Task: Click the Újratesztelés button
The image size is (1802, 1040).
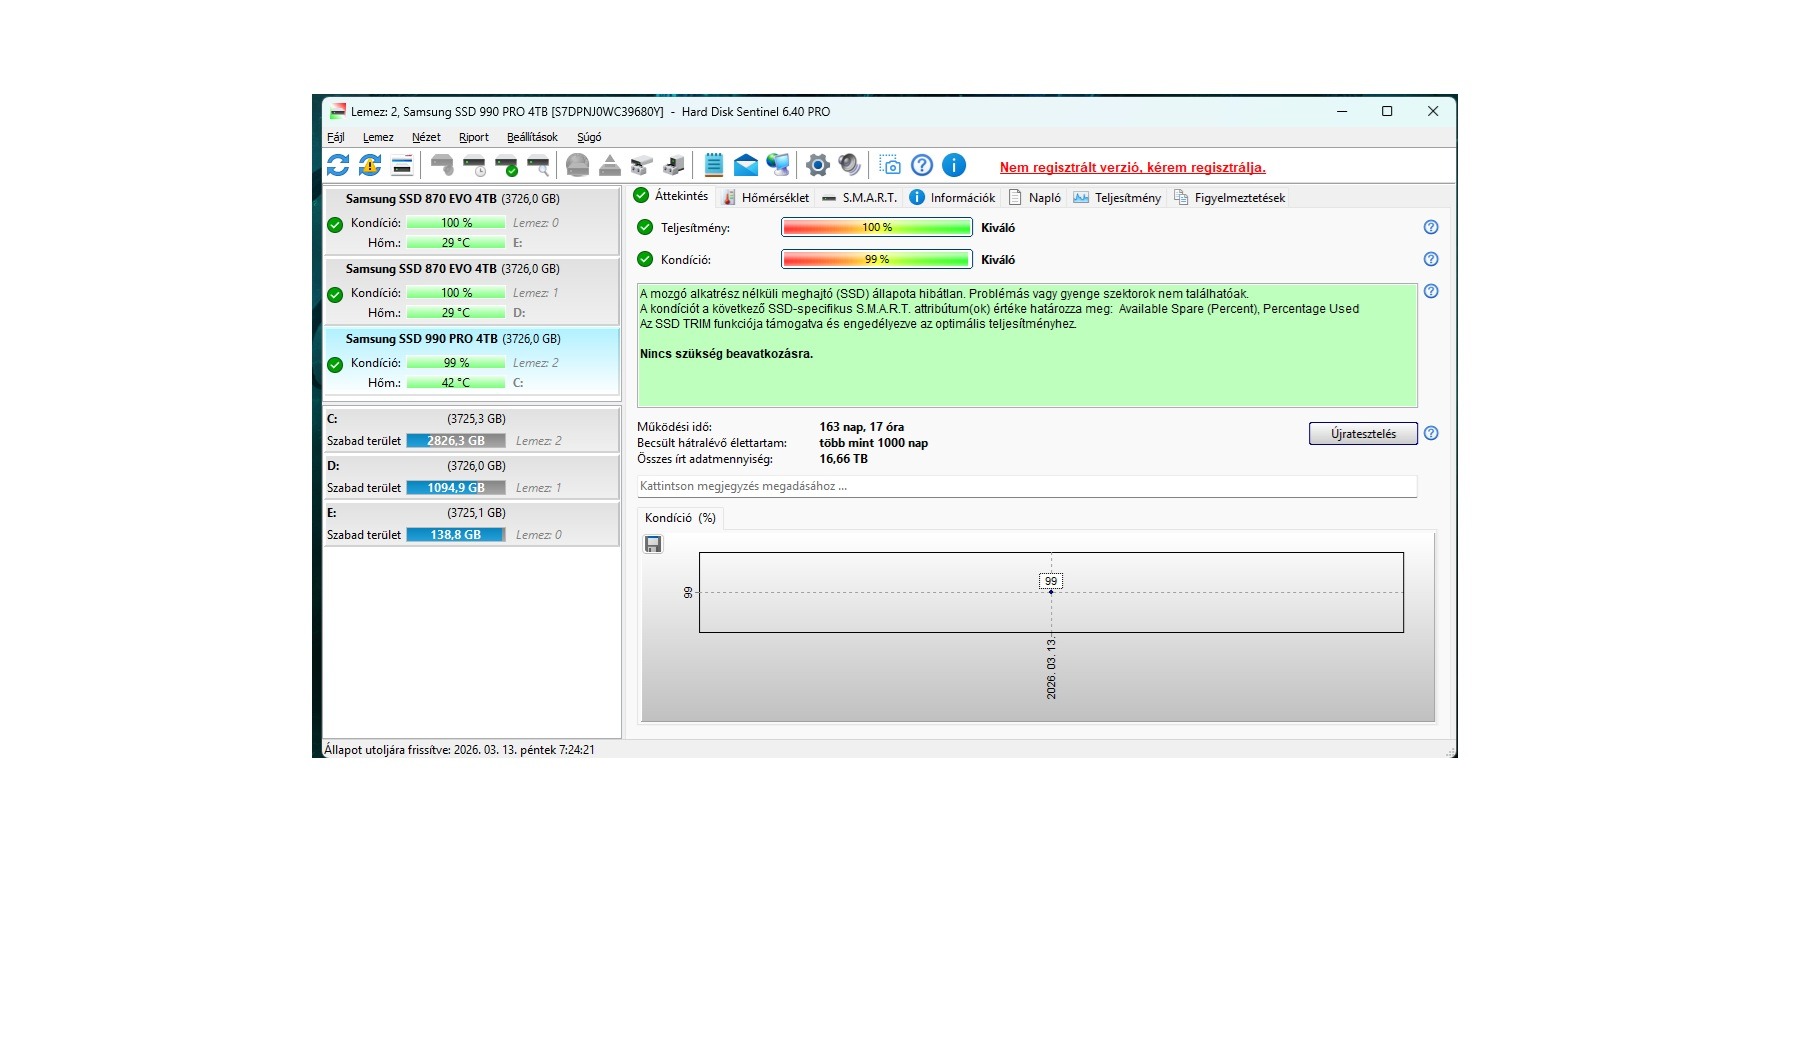Action: point(1363,433)
